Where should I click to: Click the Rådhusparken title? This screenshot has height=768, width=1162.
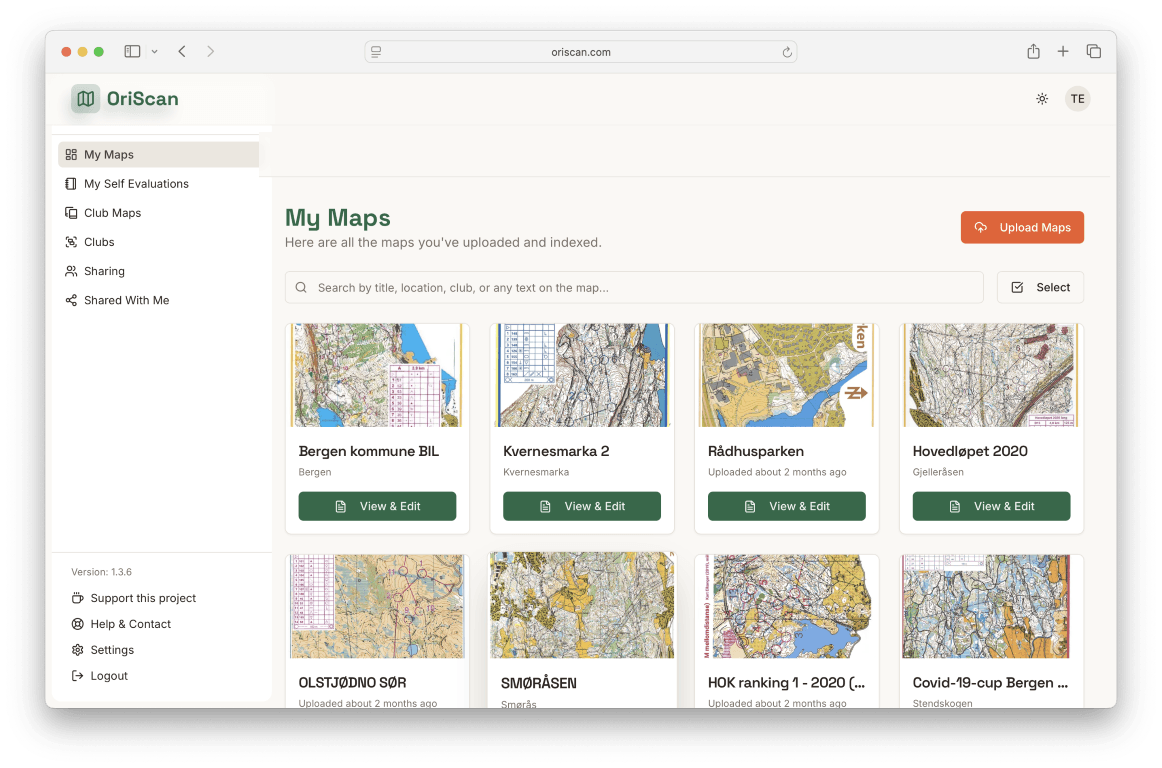[x=756, y=451]
